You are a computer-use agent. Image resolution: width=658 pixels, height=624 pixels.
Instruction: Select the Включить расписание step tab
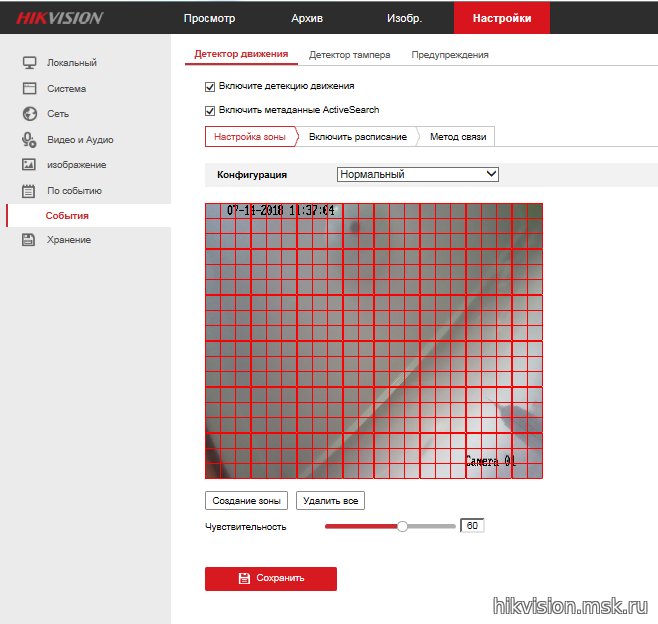click(358, 137)
